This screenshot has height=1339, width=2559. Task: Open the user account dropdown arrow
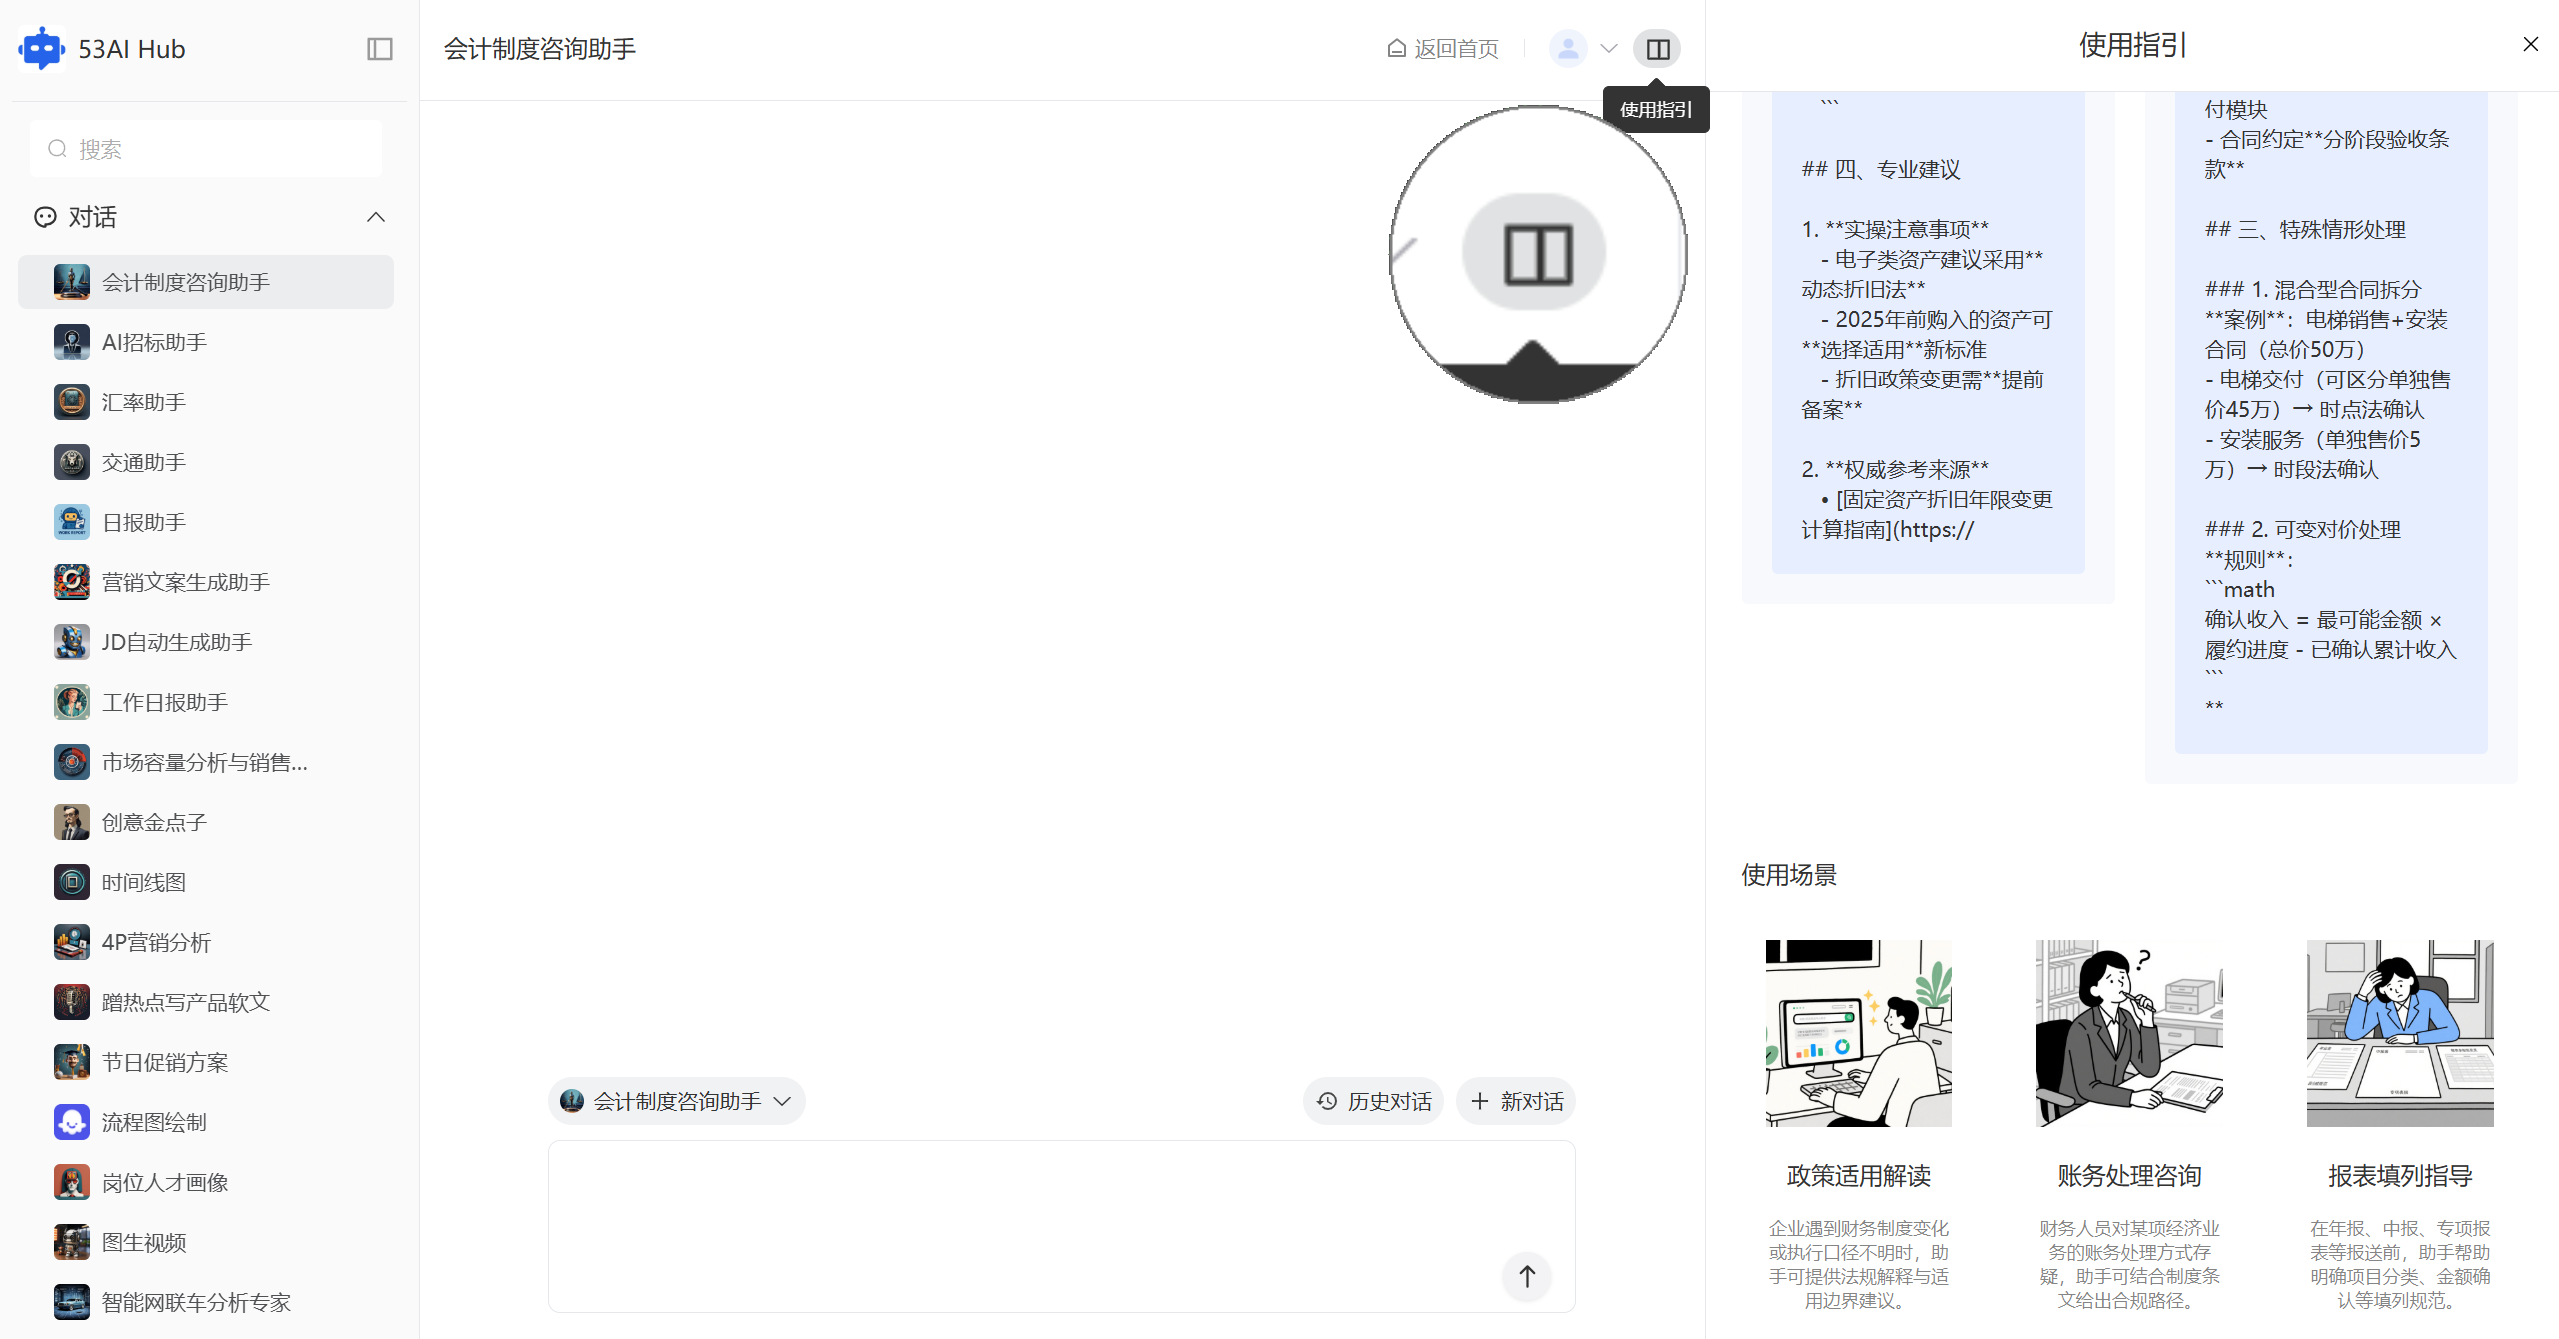pyautogui.click(x=1609, y=49)
